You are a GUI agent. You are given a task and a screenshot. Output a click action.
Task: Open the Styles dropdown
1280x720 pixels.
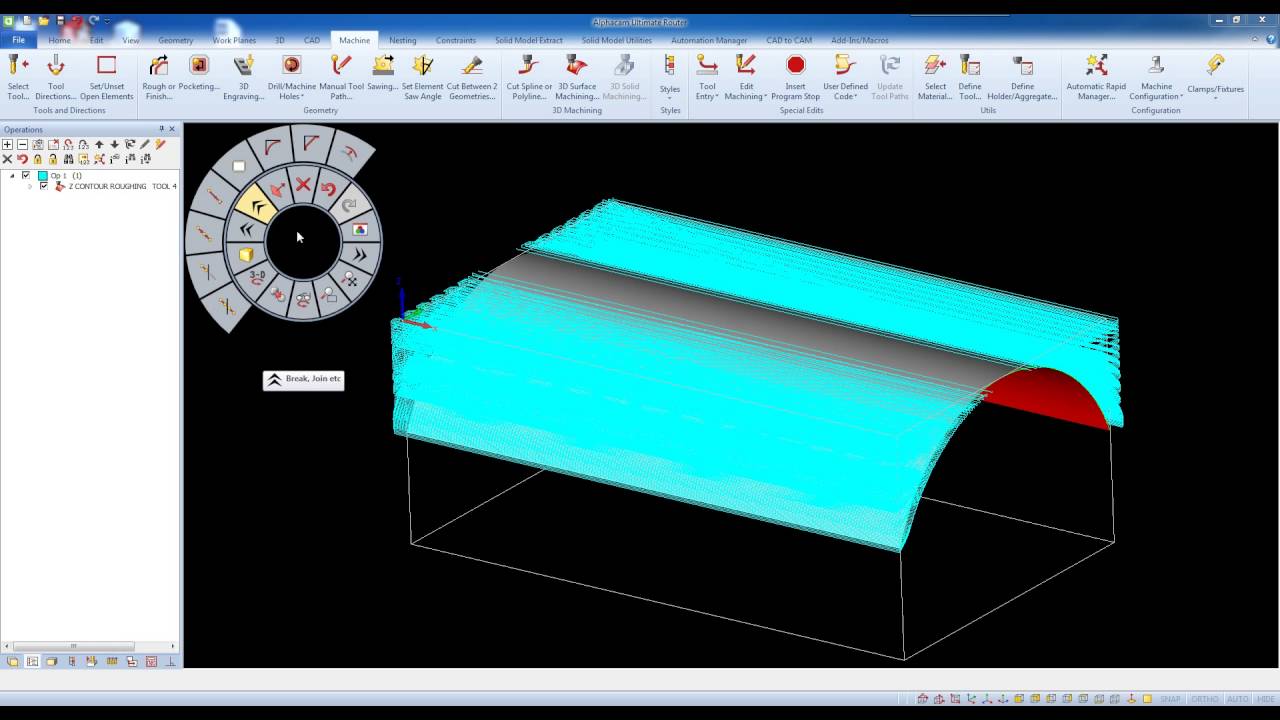coord(670,78)
